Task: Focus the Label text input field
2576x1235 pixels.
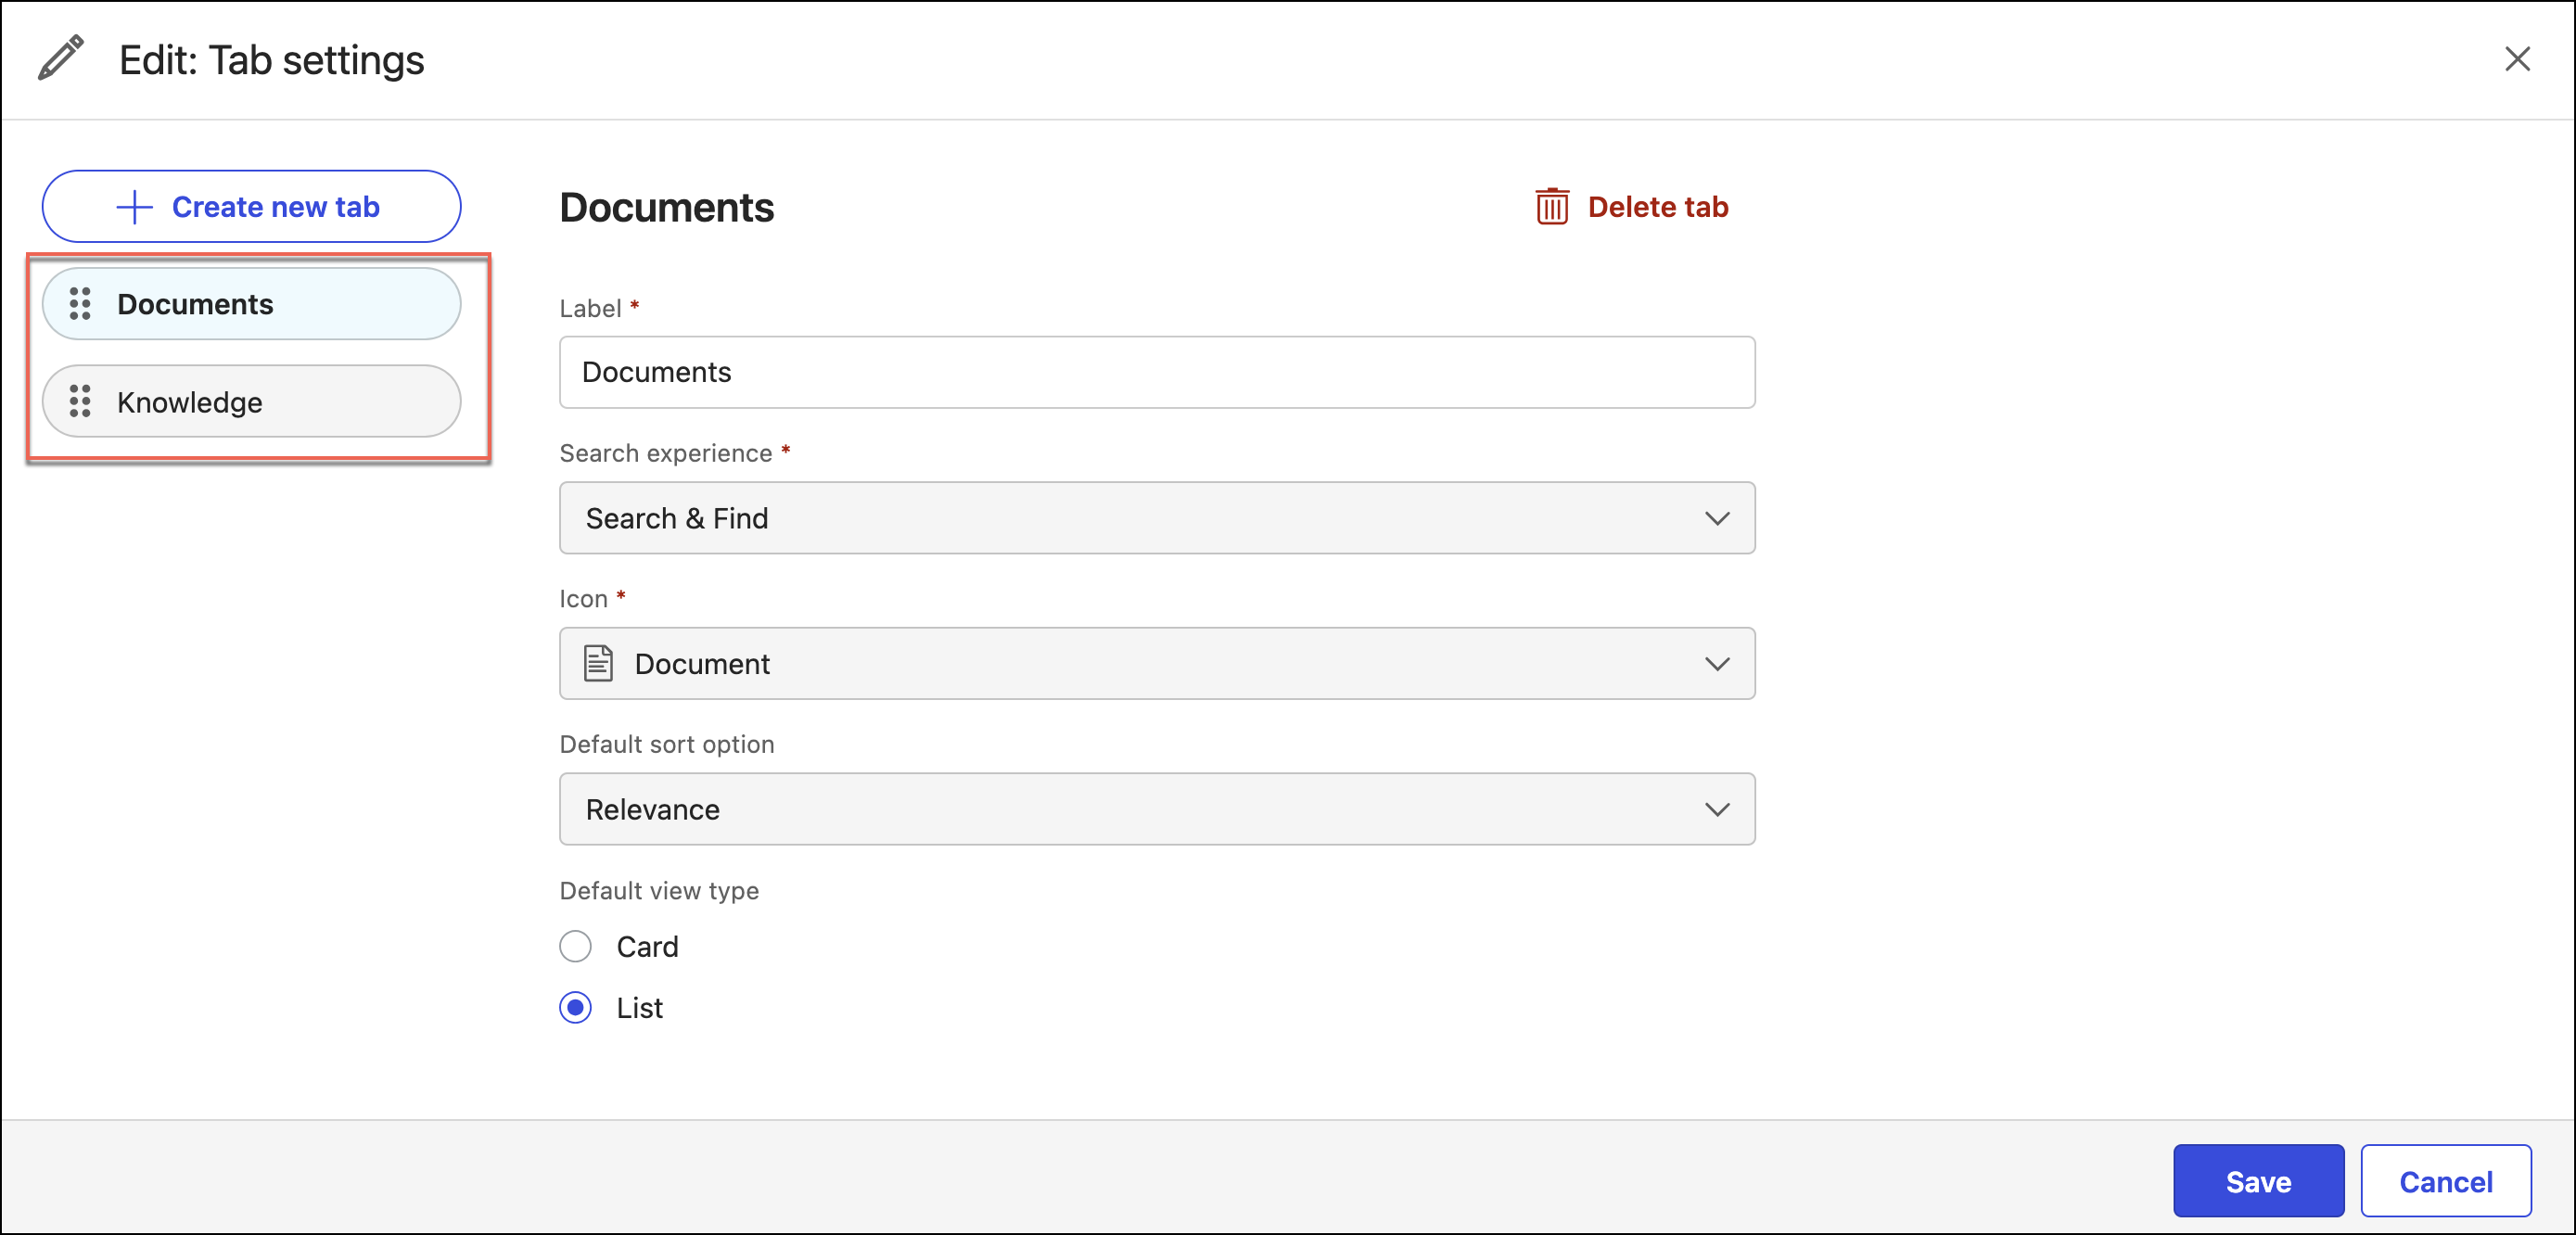Action: [x=1156, y=372]
